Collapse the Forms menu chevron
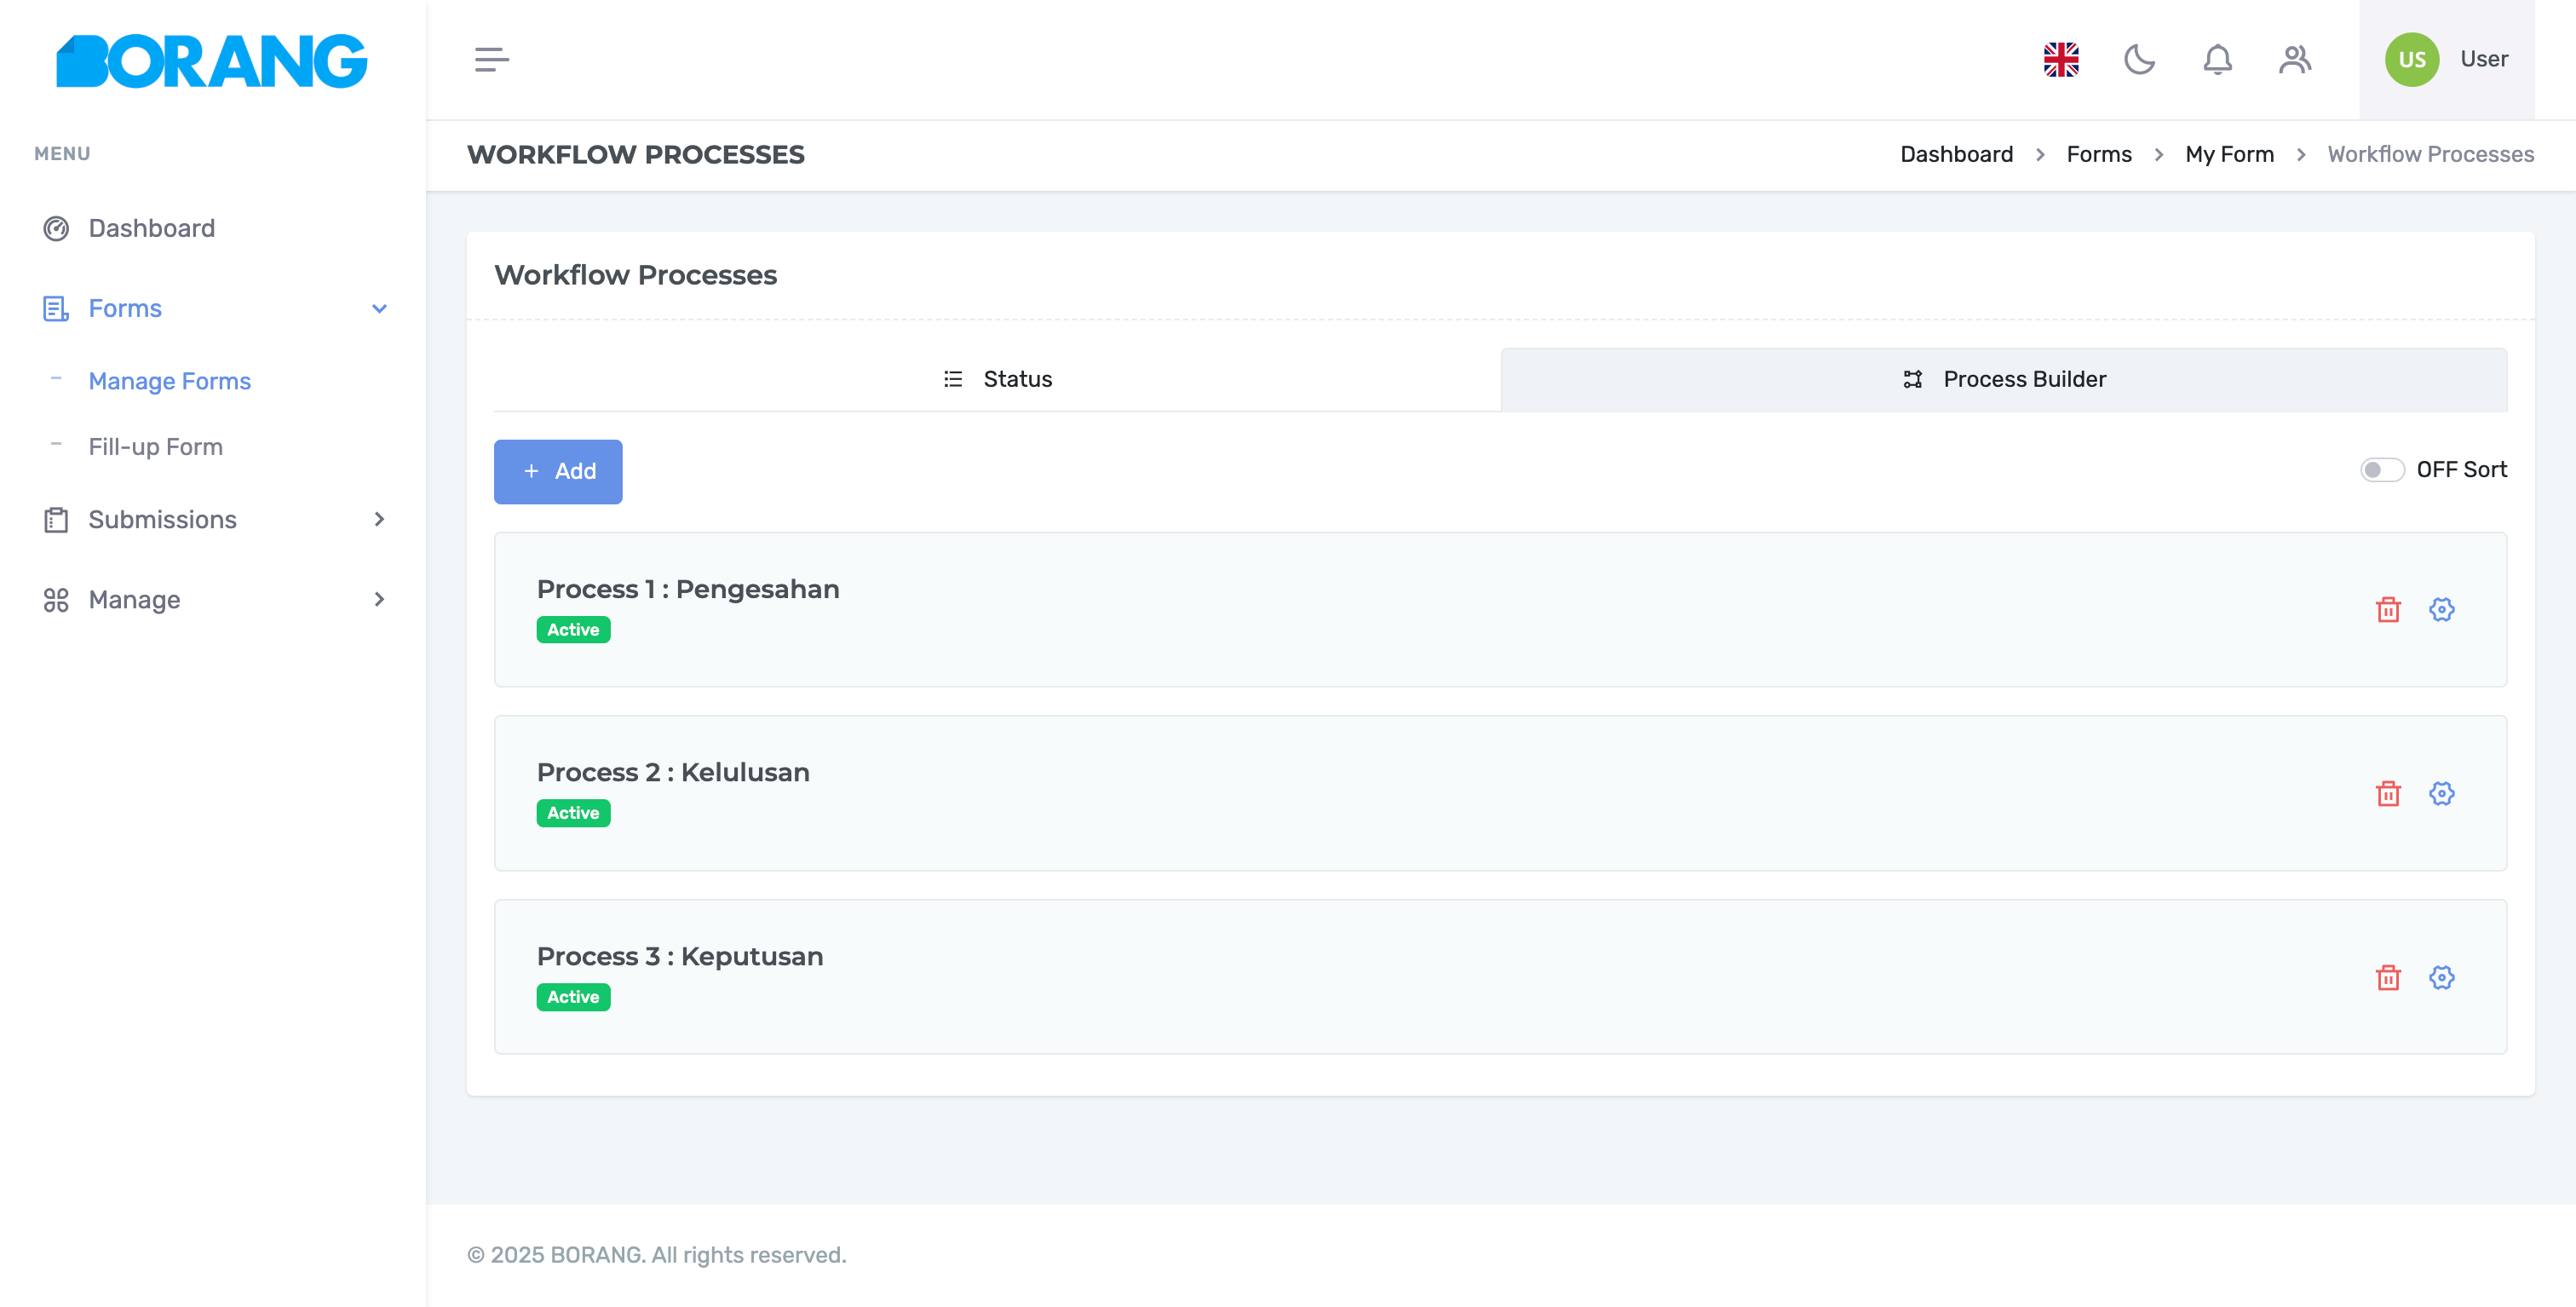 coord(379,308)
